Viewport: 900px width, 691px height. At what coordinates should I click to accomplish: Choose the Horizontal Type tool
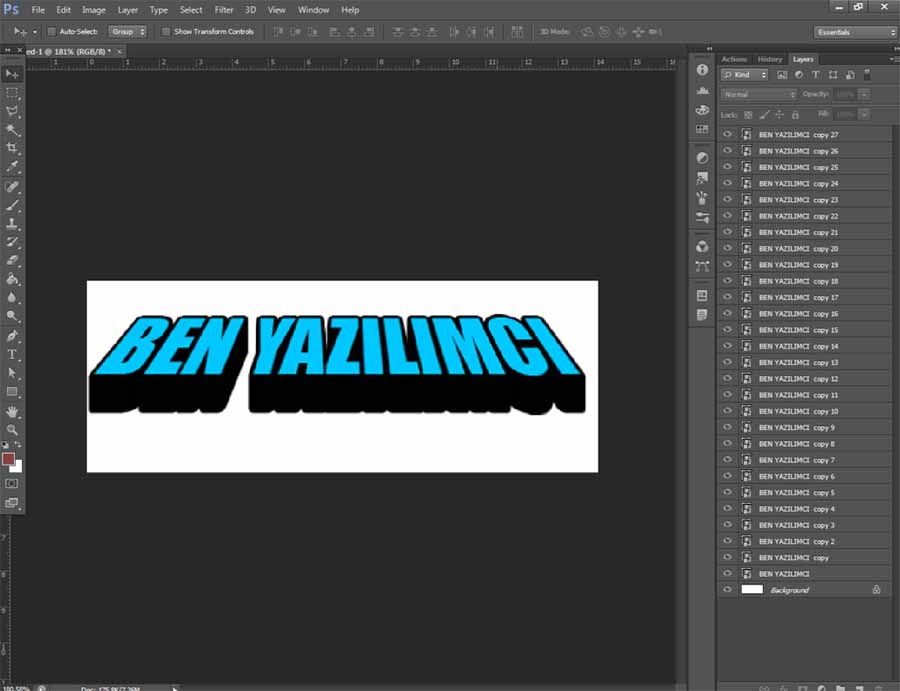(12, 354)
